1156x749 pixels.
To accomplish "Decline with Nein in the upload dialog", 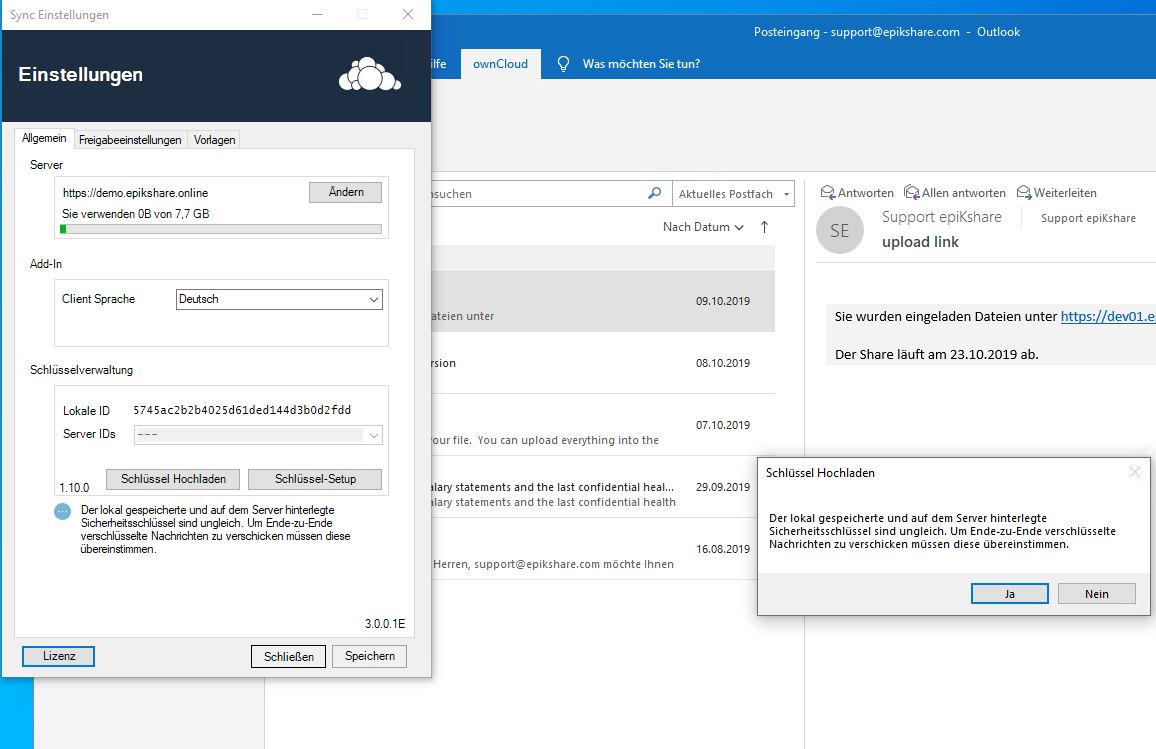I will pos(1096,593).
